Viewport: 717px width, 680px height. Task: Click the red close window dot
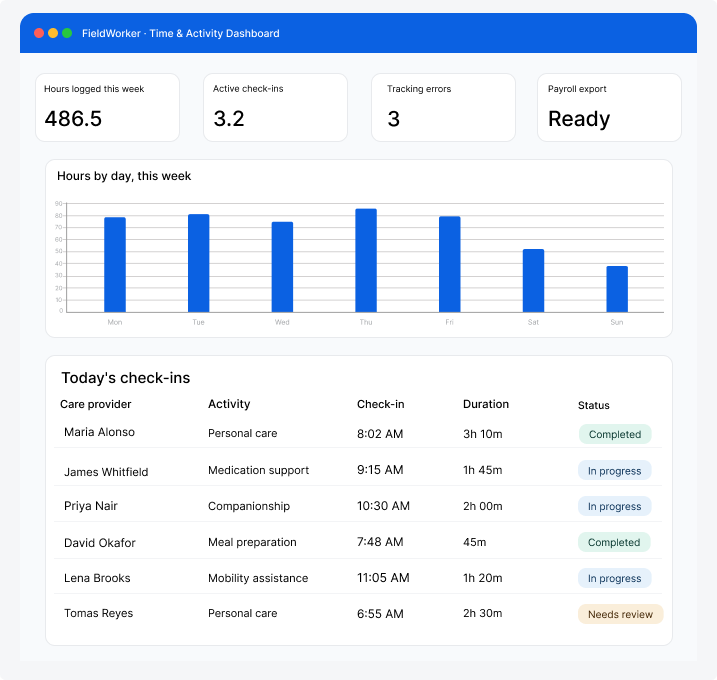(x=39, y=33)
